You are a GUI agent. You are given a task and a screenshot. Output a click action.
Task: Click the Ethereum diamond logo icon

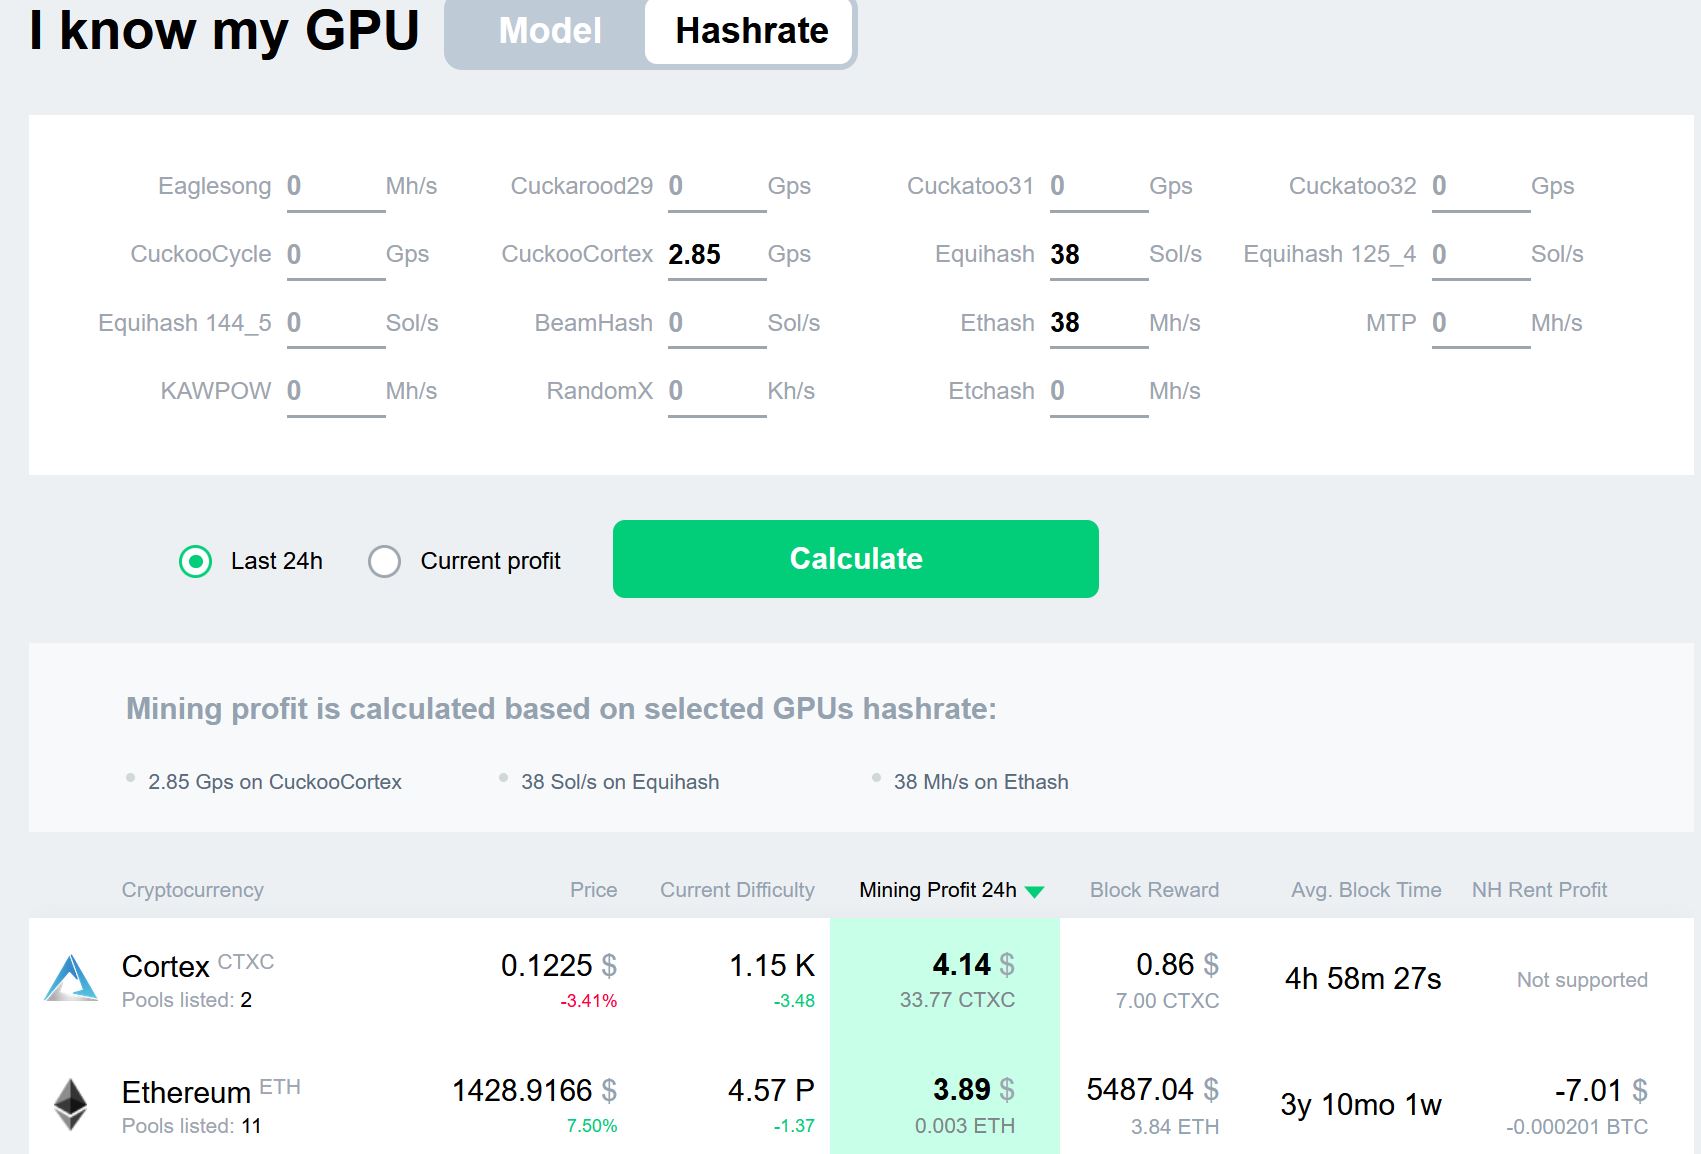(x=70, y=1104)
